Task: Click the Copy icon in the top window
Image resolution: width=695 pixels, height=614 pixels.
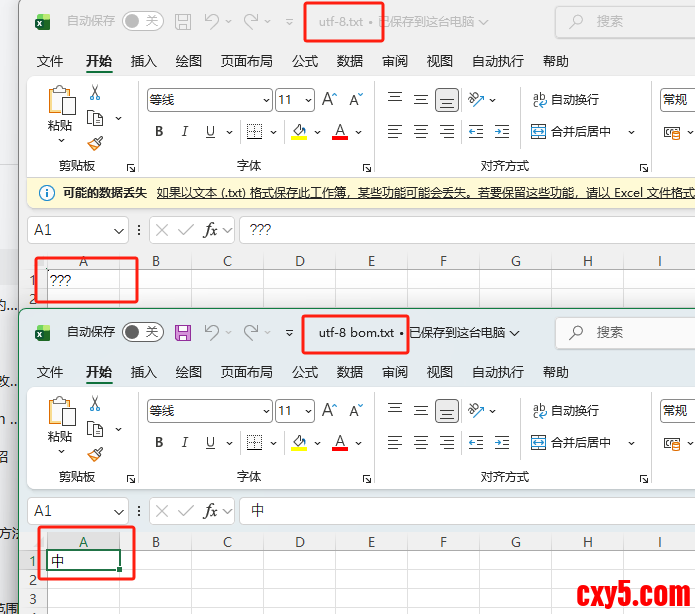Action: pyautogui.click(x=95, y=118)
